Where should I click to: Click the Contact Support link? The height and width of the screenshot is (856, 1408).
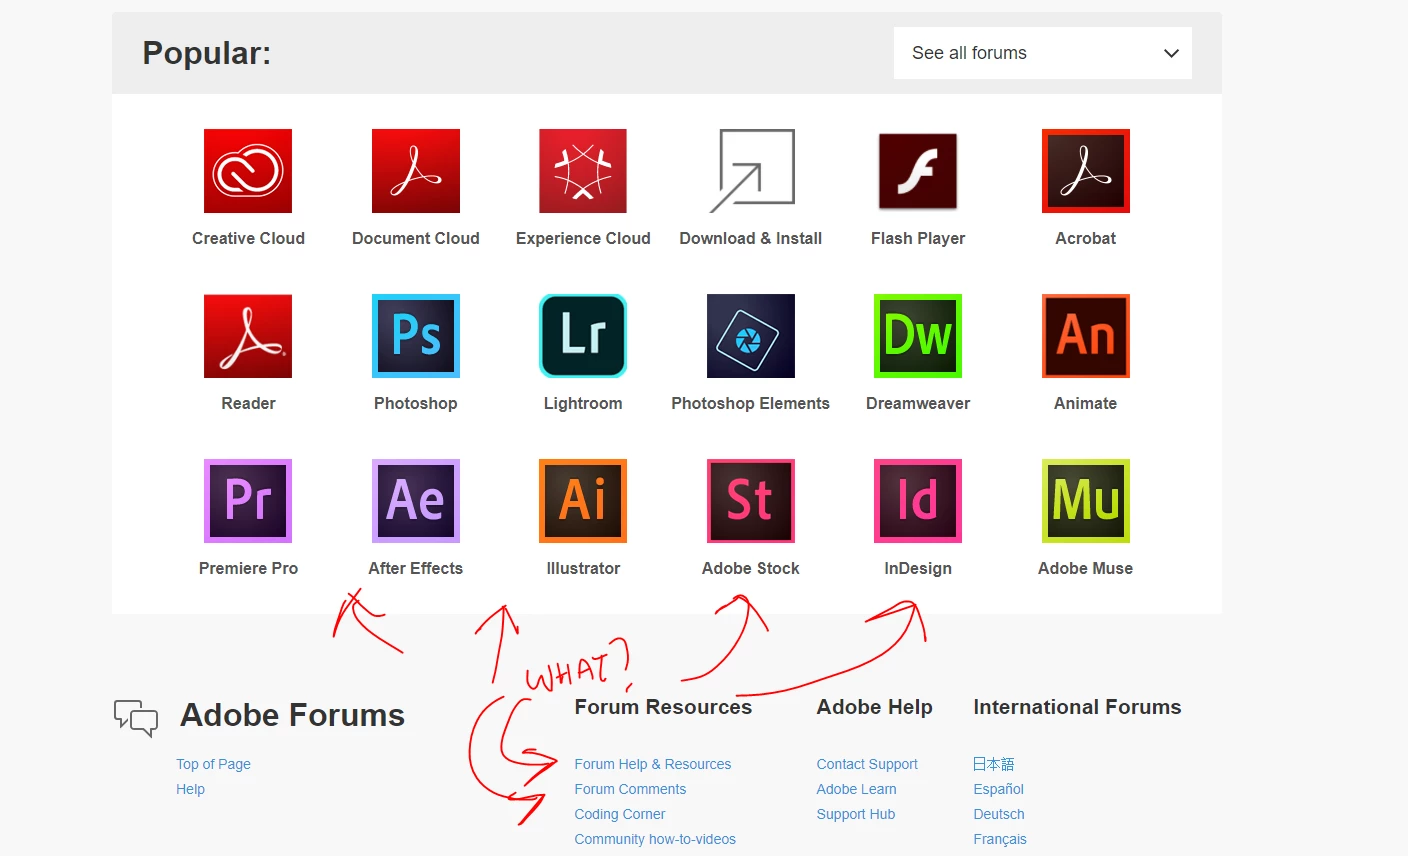pyautogui.click(x=867, y=764)
